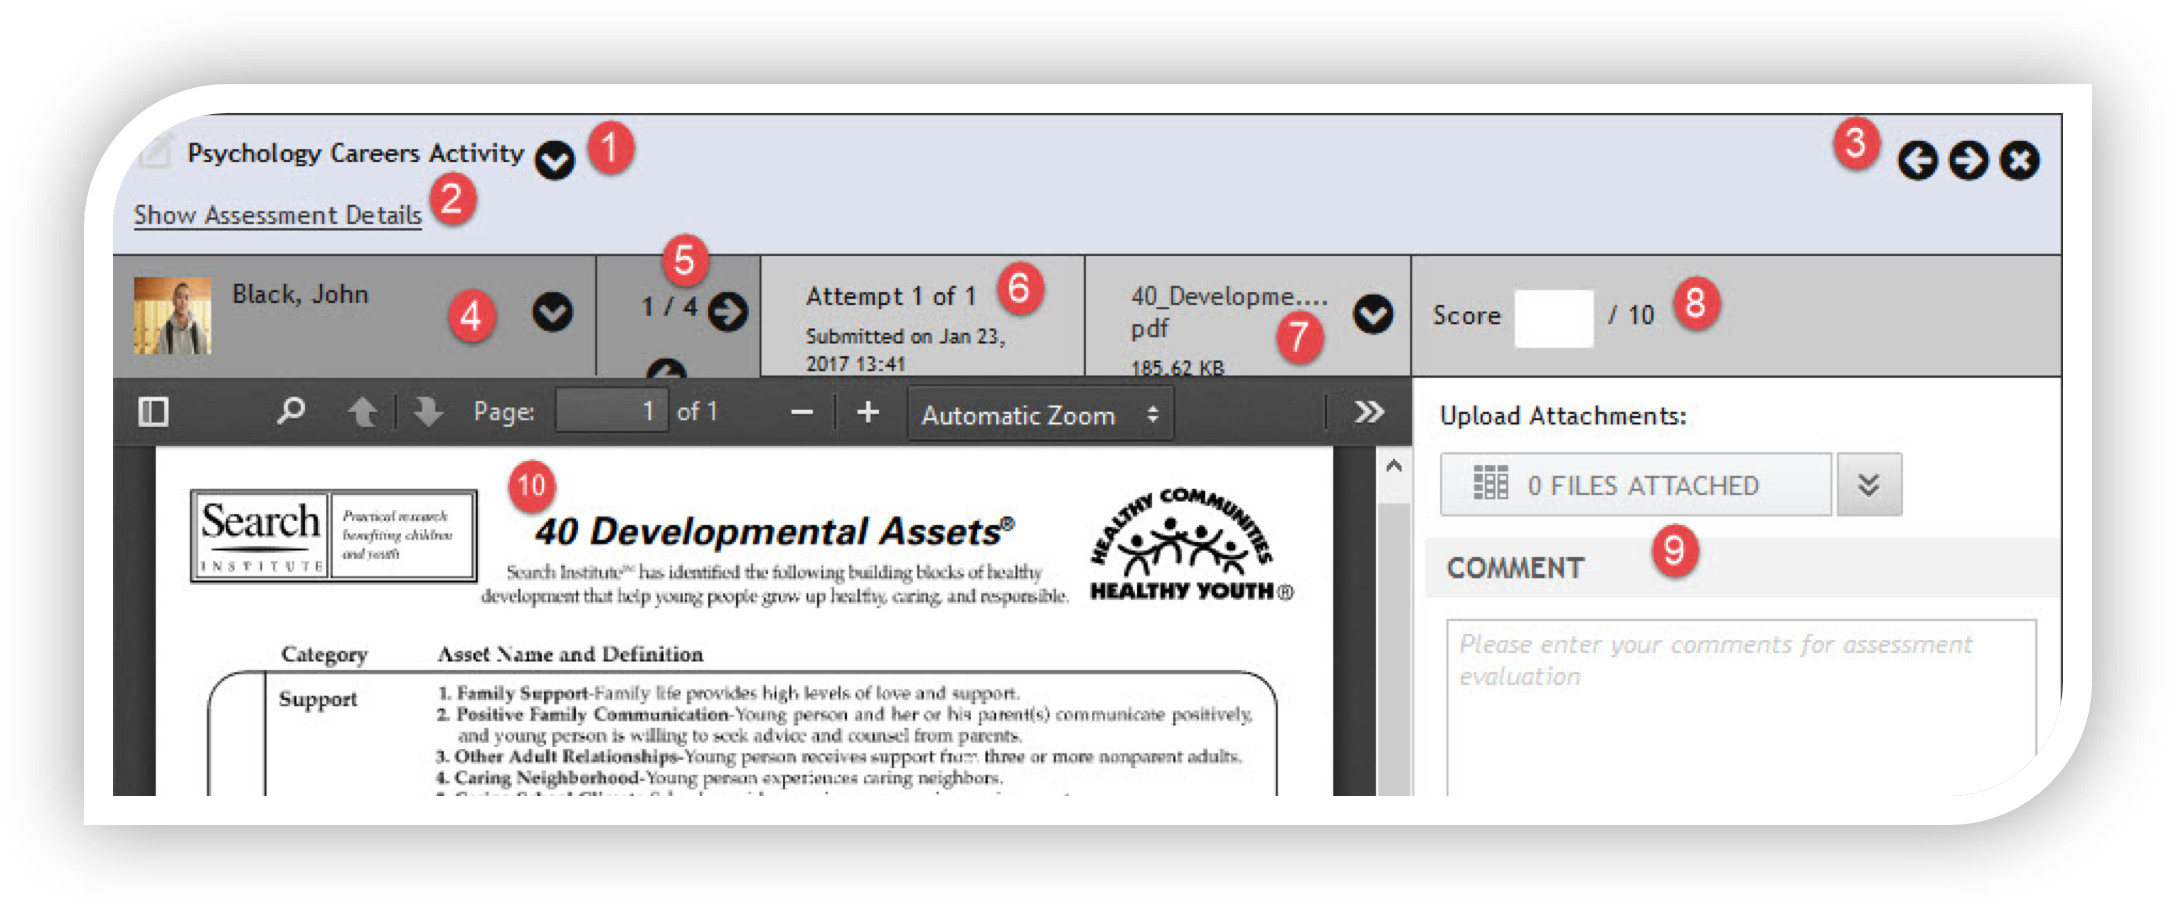Click the 0 FILES ATTACHED button
Screen dimensions: 2176x909
pos(1635,485)
